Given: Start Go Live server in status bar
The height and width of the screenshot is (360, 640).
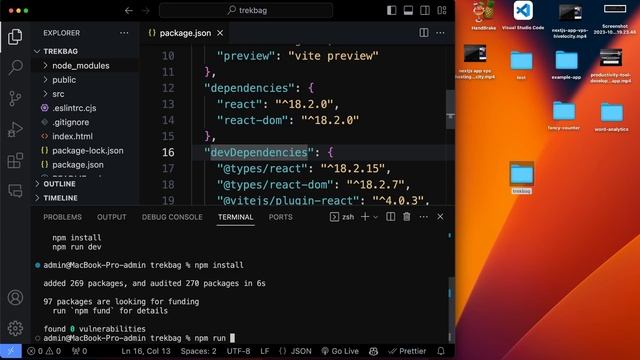Looking at the screenshot, I should coord(340,351).
